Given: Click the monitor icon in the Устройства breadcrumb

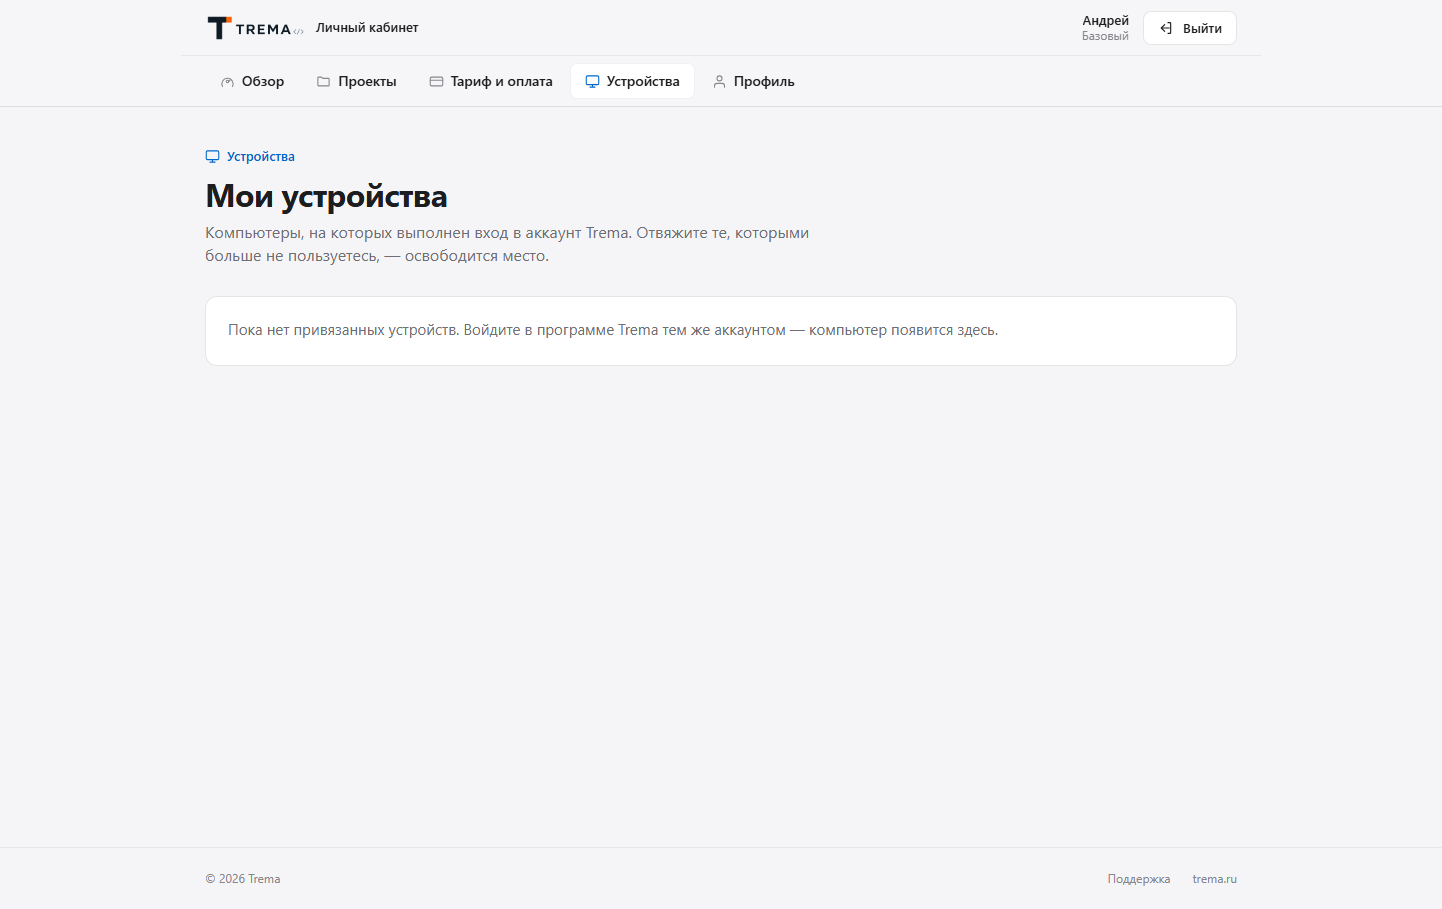Looking at the screenshot, I should (x=212, y=157).
